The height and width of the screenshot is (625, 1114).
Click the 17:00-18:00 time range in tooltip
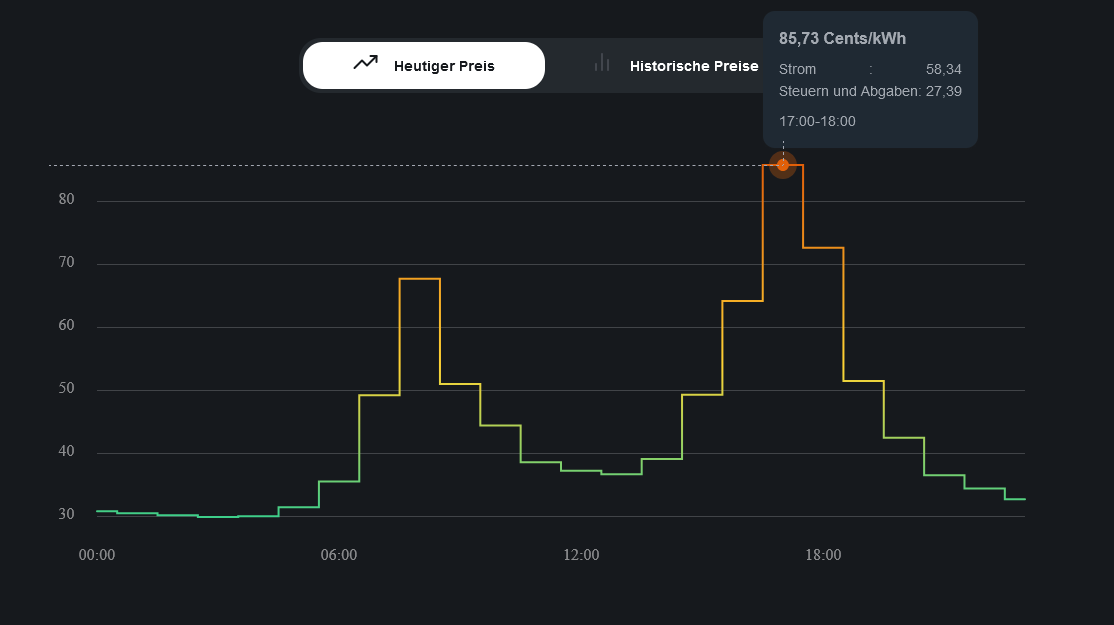click(x=817, y=121)
